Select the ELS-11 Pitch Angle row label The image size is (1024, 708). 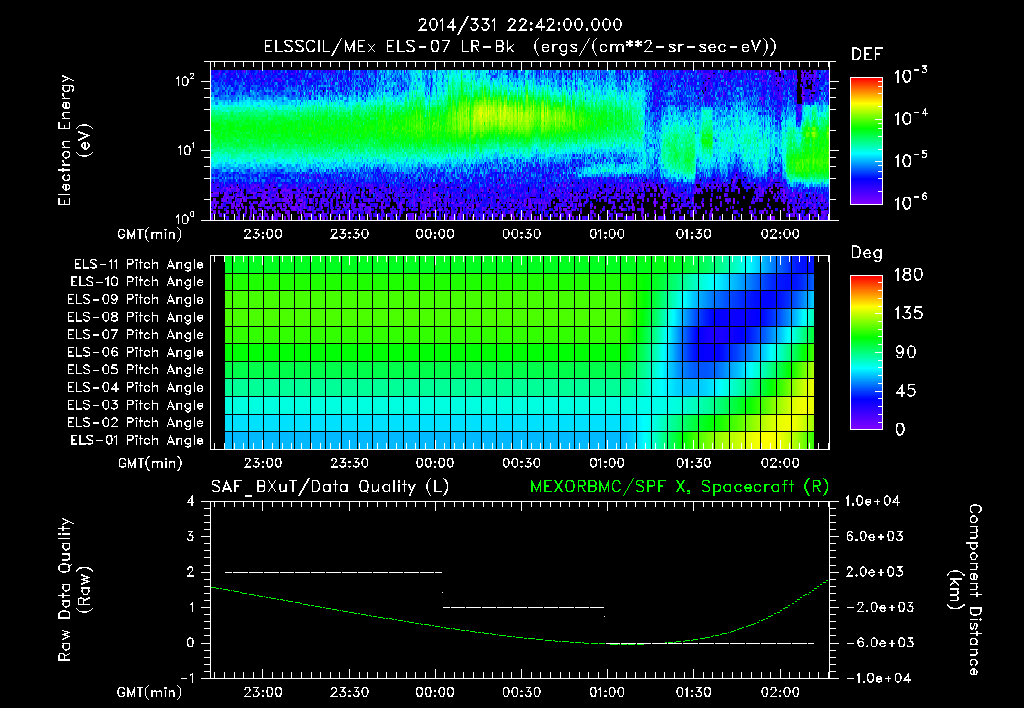tap(138, 265)
